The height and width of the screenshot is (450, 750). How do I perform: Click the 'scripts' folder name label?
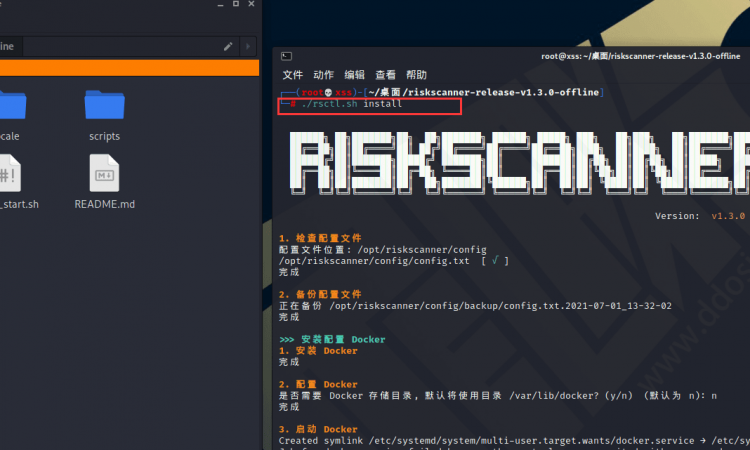(104, 136)
